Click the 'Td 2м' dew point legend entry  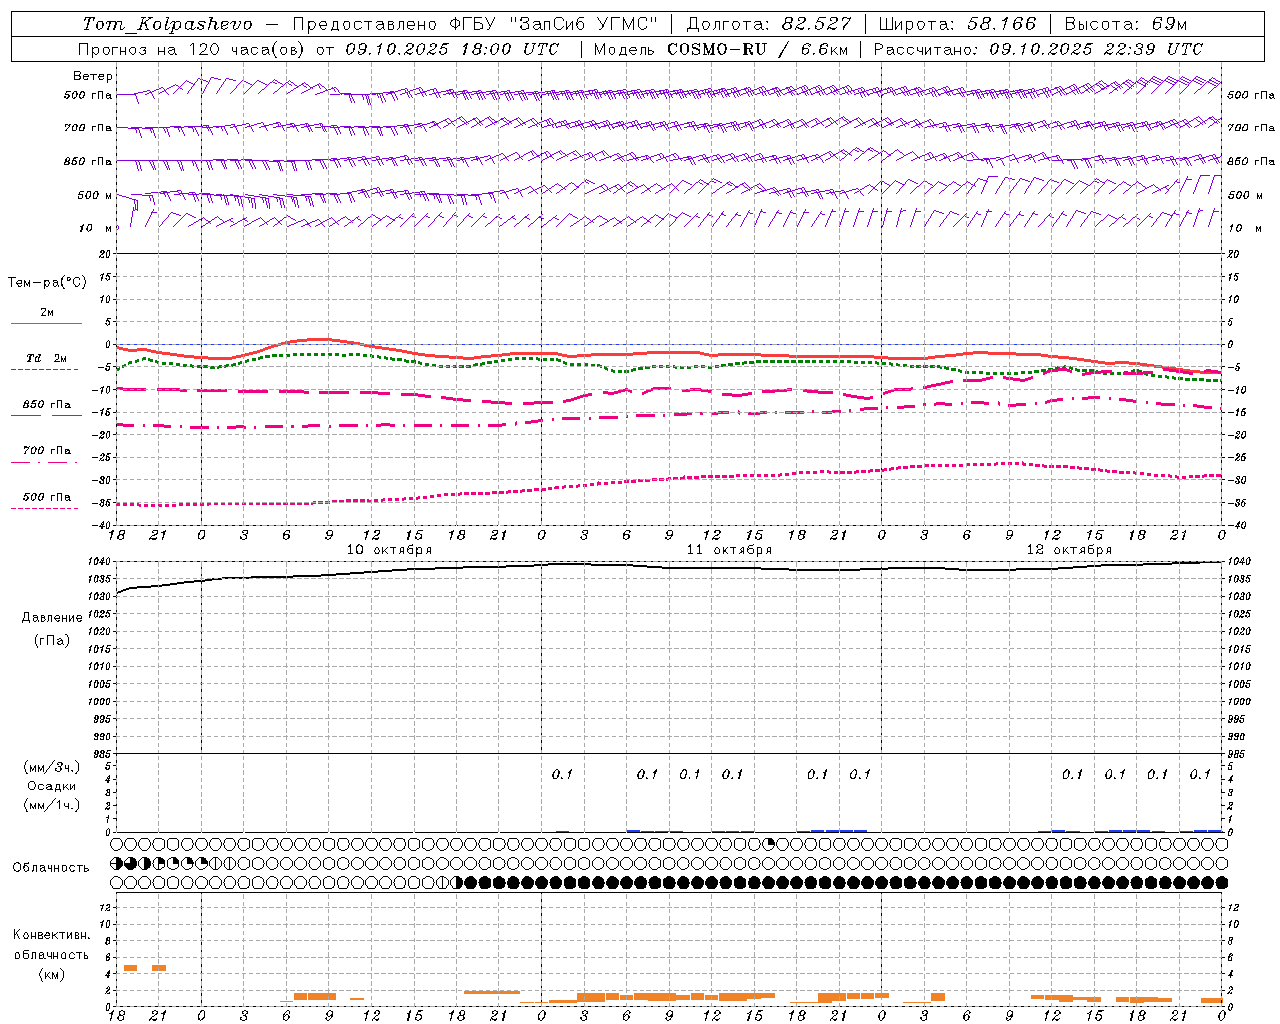pyautogui.click(x=47, y=358)
